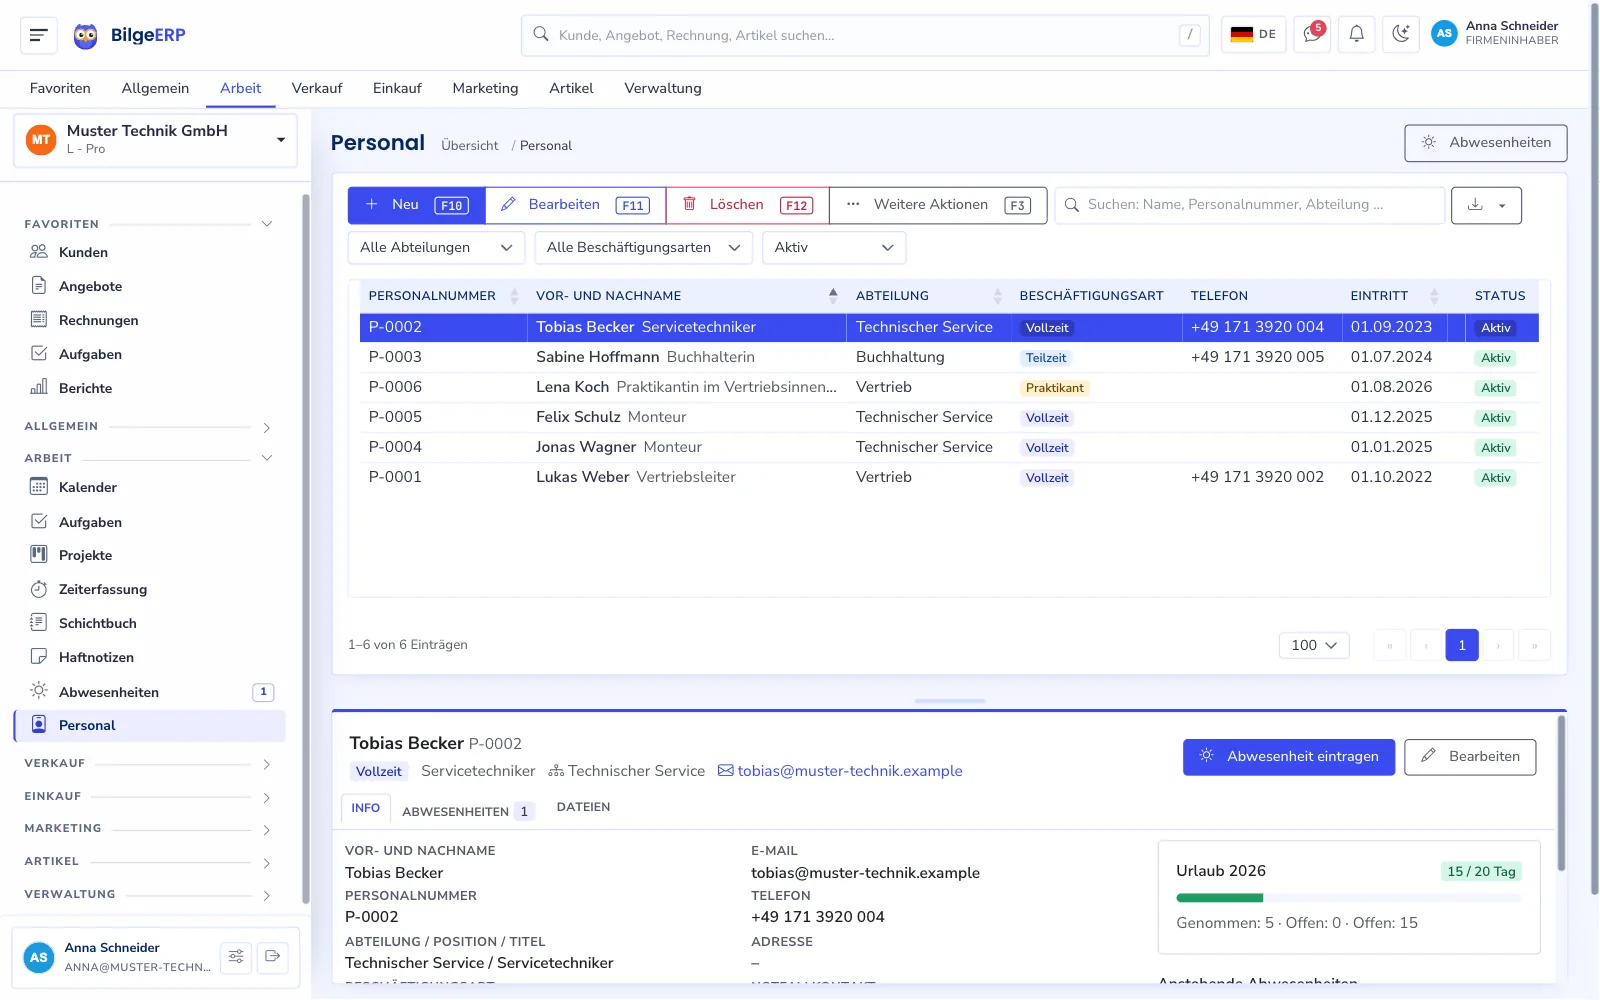Open Kalender in the sidebar

pos(150,487)
